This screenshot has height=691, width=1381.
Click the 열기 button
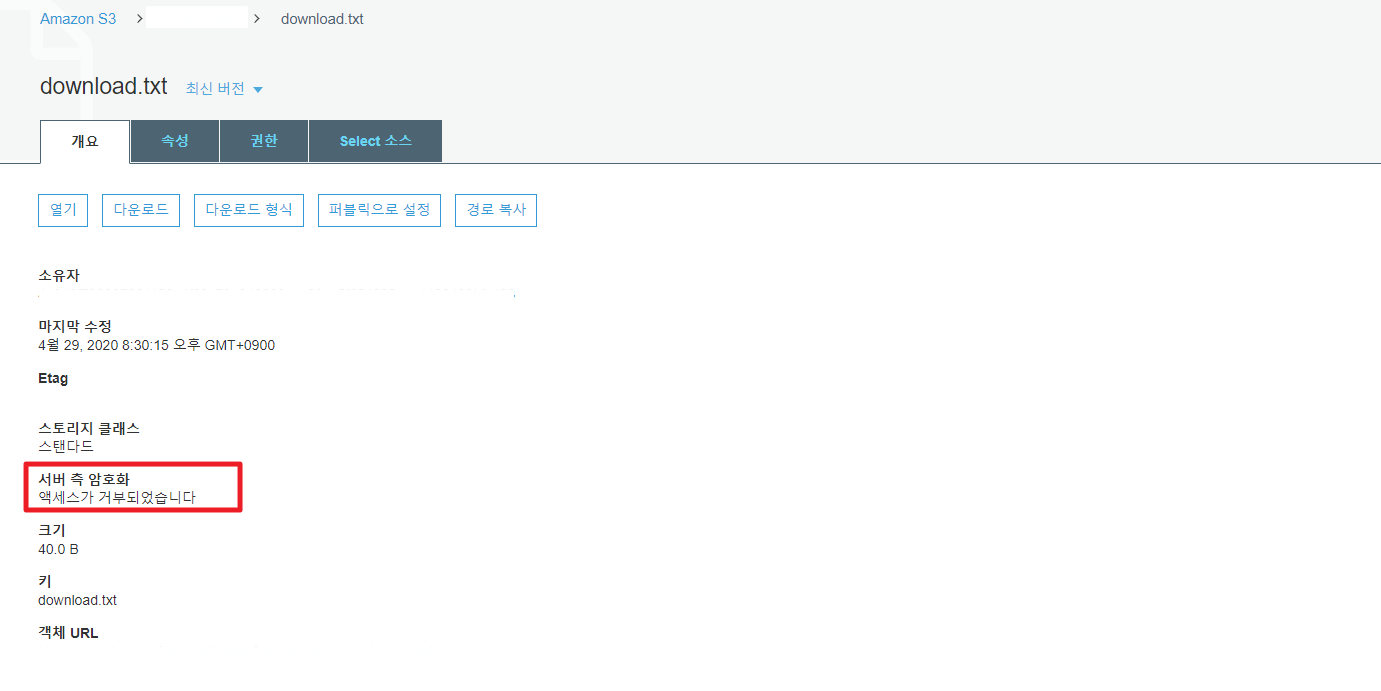click(63, 210)
